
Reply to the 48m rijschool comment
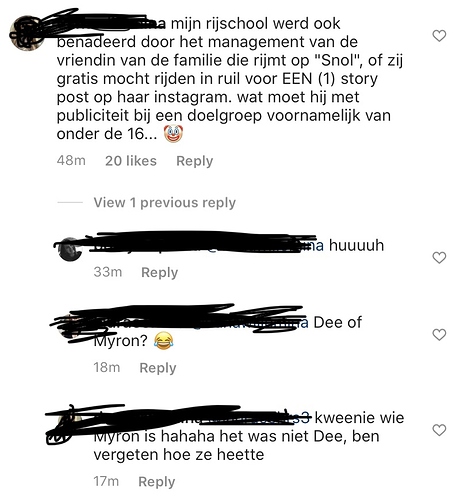coord(194,161)
